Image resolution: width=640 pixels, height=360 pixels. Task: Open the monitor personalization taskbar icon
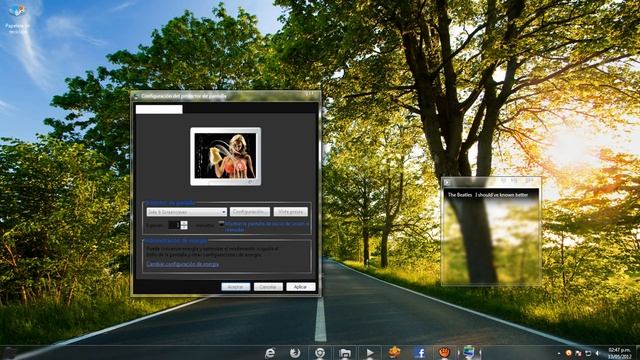point(469,353)
